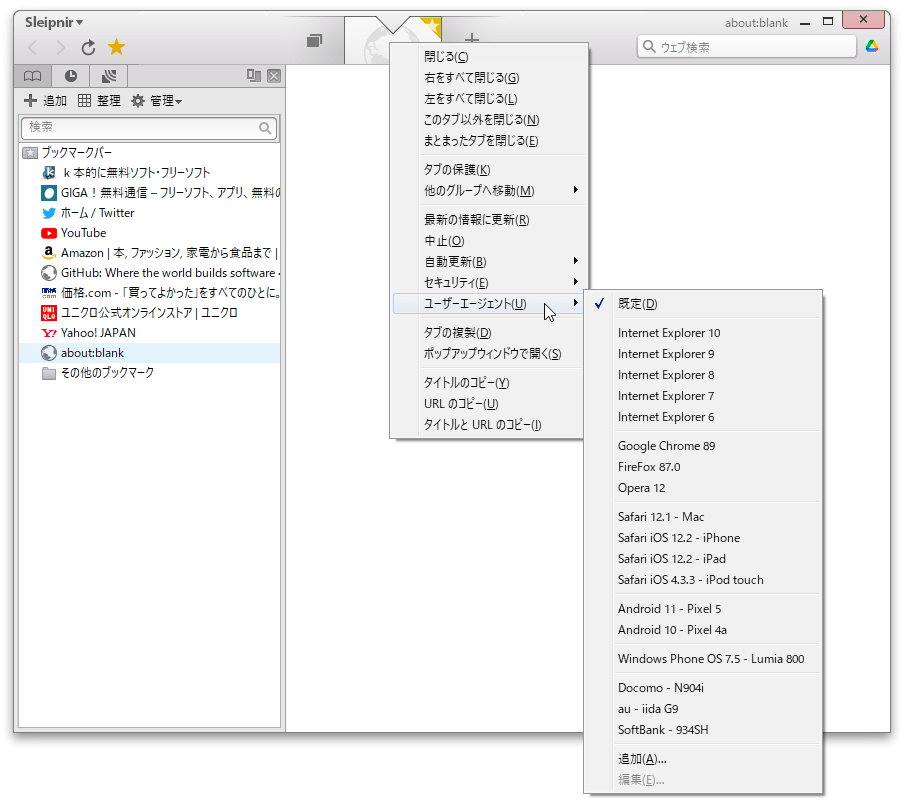904x806 pixels.
Task: Select Docomo - N904i user agent
Action: 703,688
